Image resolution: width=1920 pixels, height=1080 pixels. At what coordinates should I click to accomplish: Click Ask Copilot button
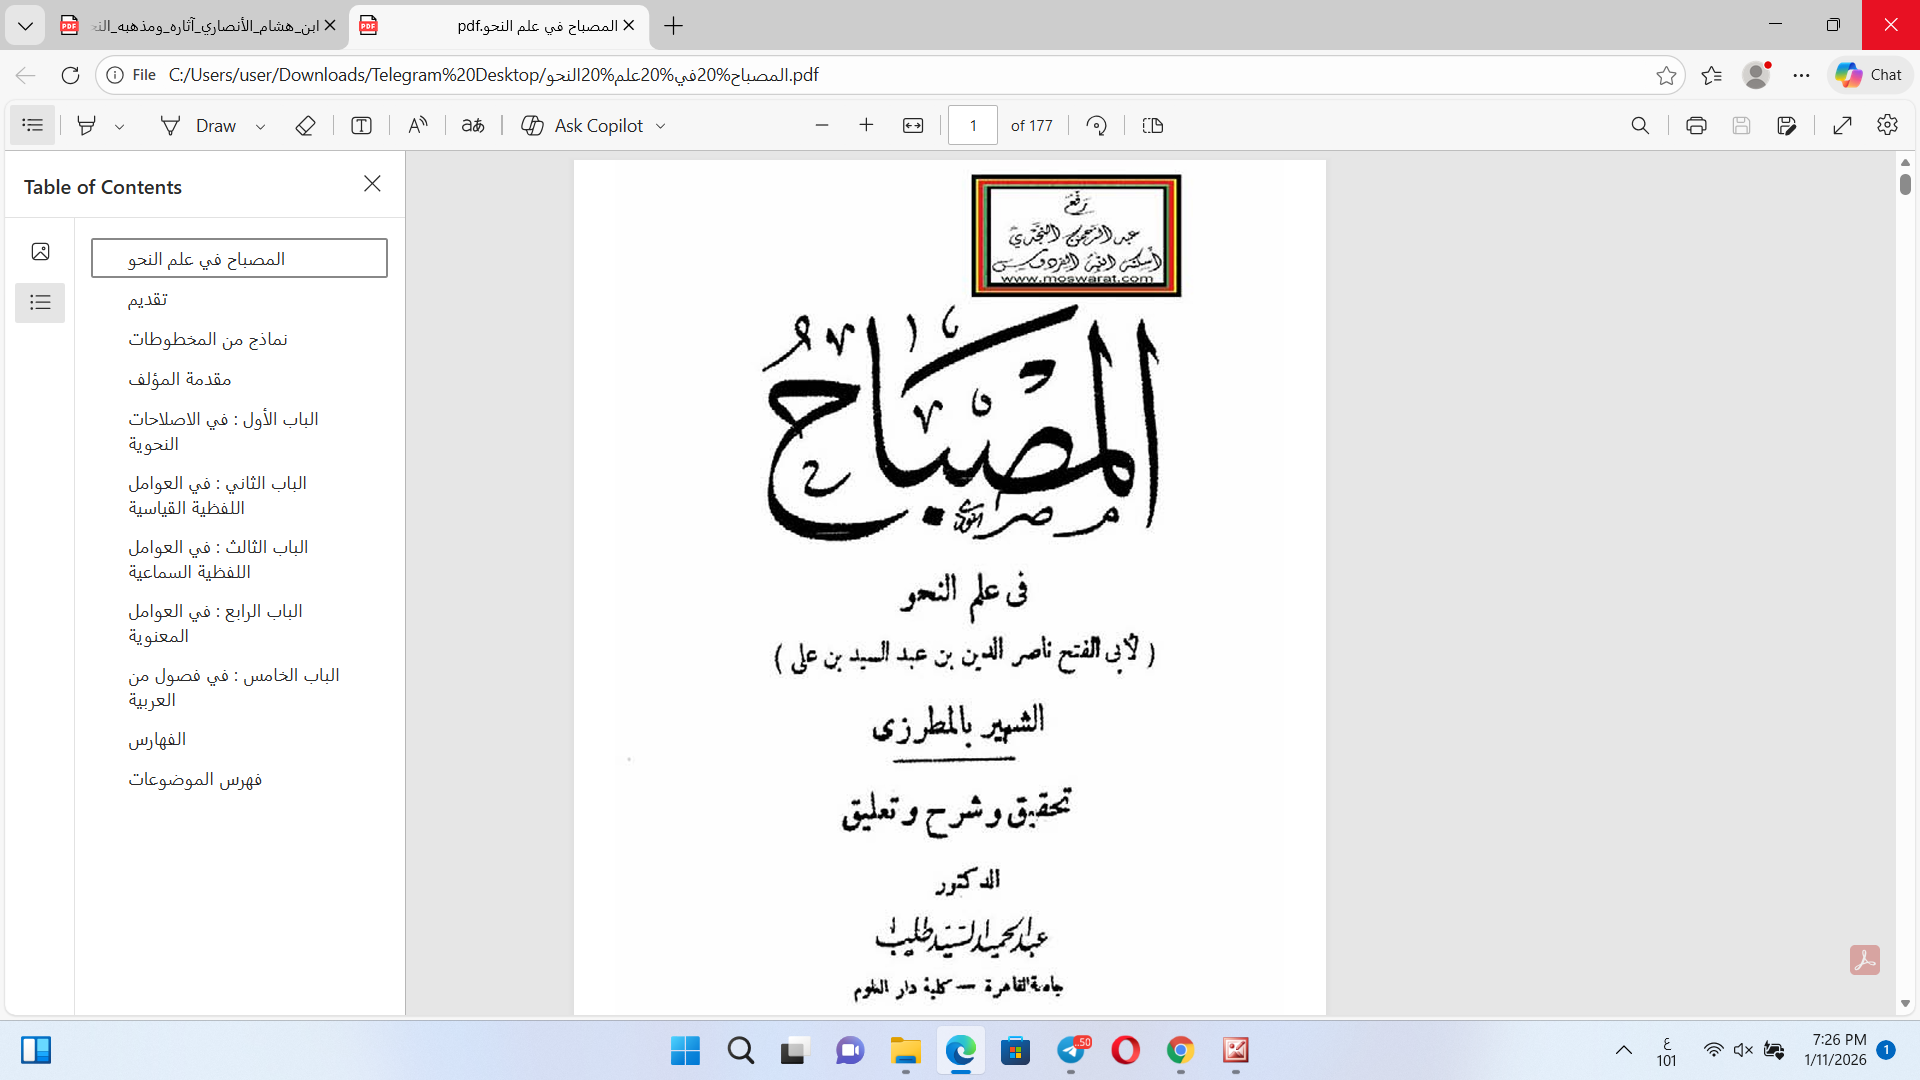coord(582,125)
